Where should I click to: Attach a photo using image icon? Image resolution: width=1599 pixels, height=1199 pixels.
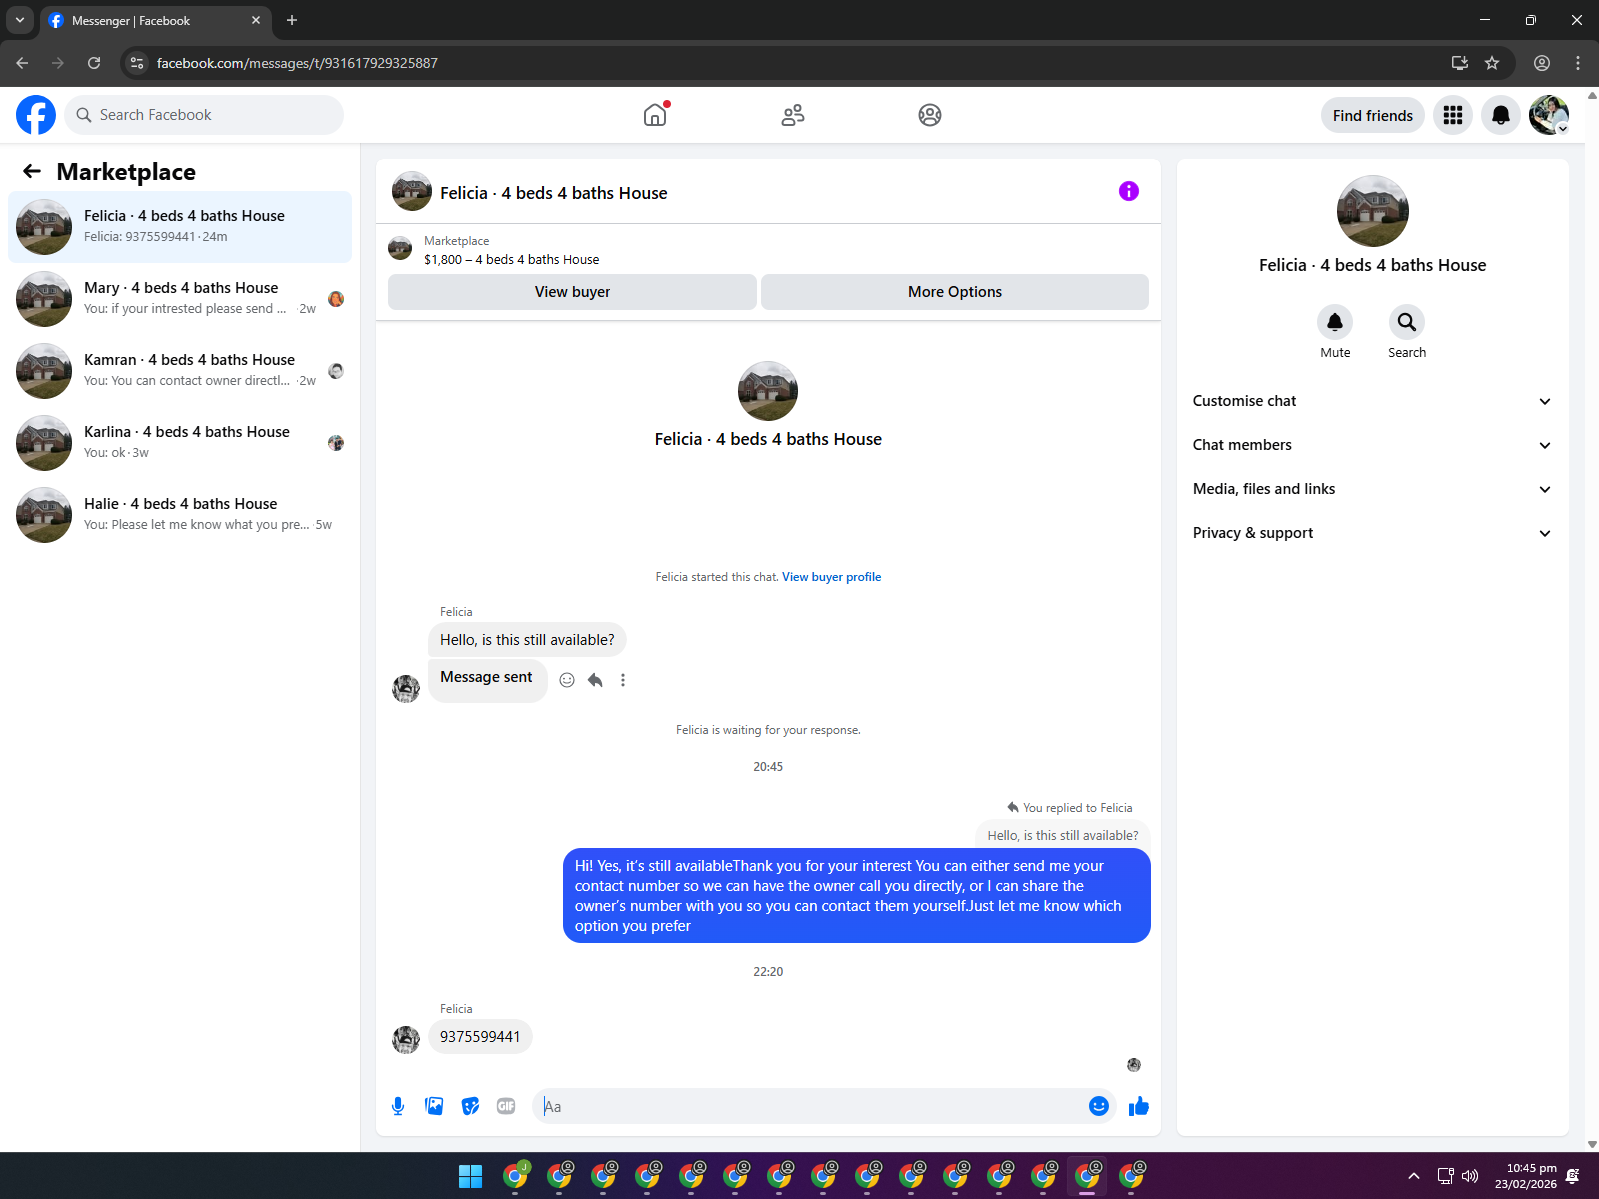click(434, 1106)
